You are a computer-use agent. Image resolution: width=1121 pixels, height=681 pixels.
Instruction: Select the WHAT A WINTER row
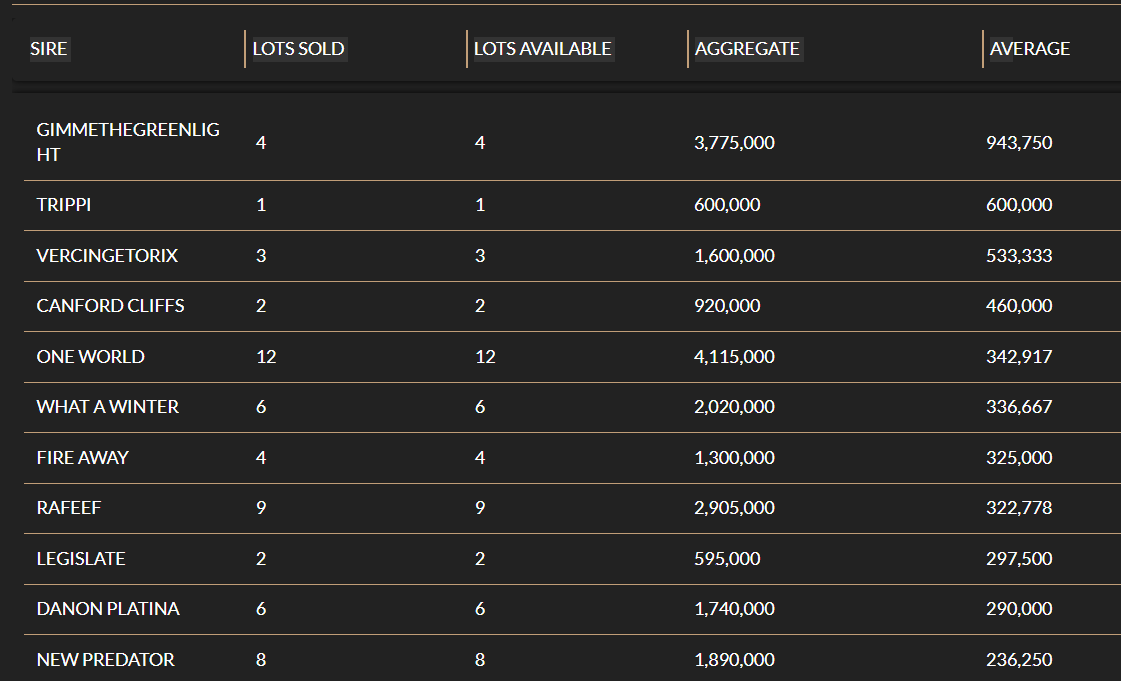[572, 407]
